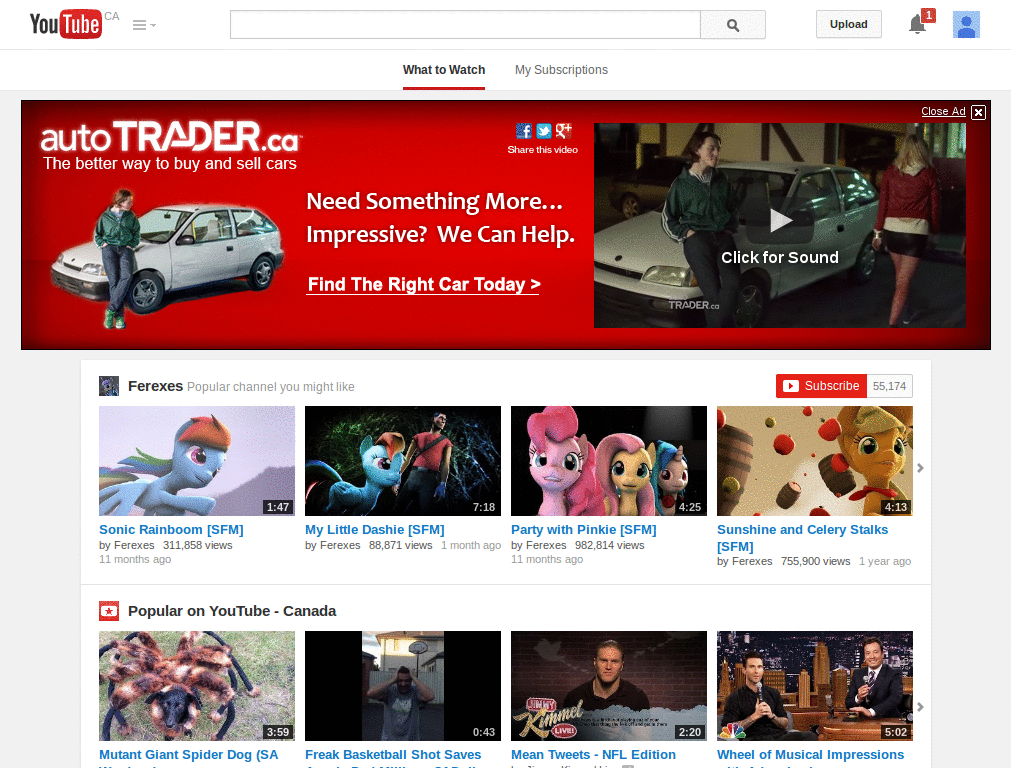Click Freak Basketball Shot Saves title
Viewport: 1024px width, 768px height.
pyautogui.click(x=393, y=758)
